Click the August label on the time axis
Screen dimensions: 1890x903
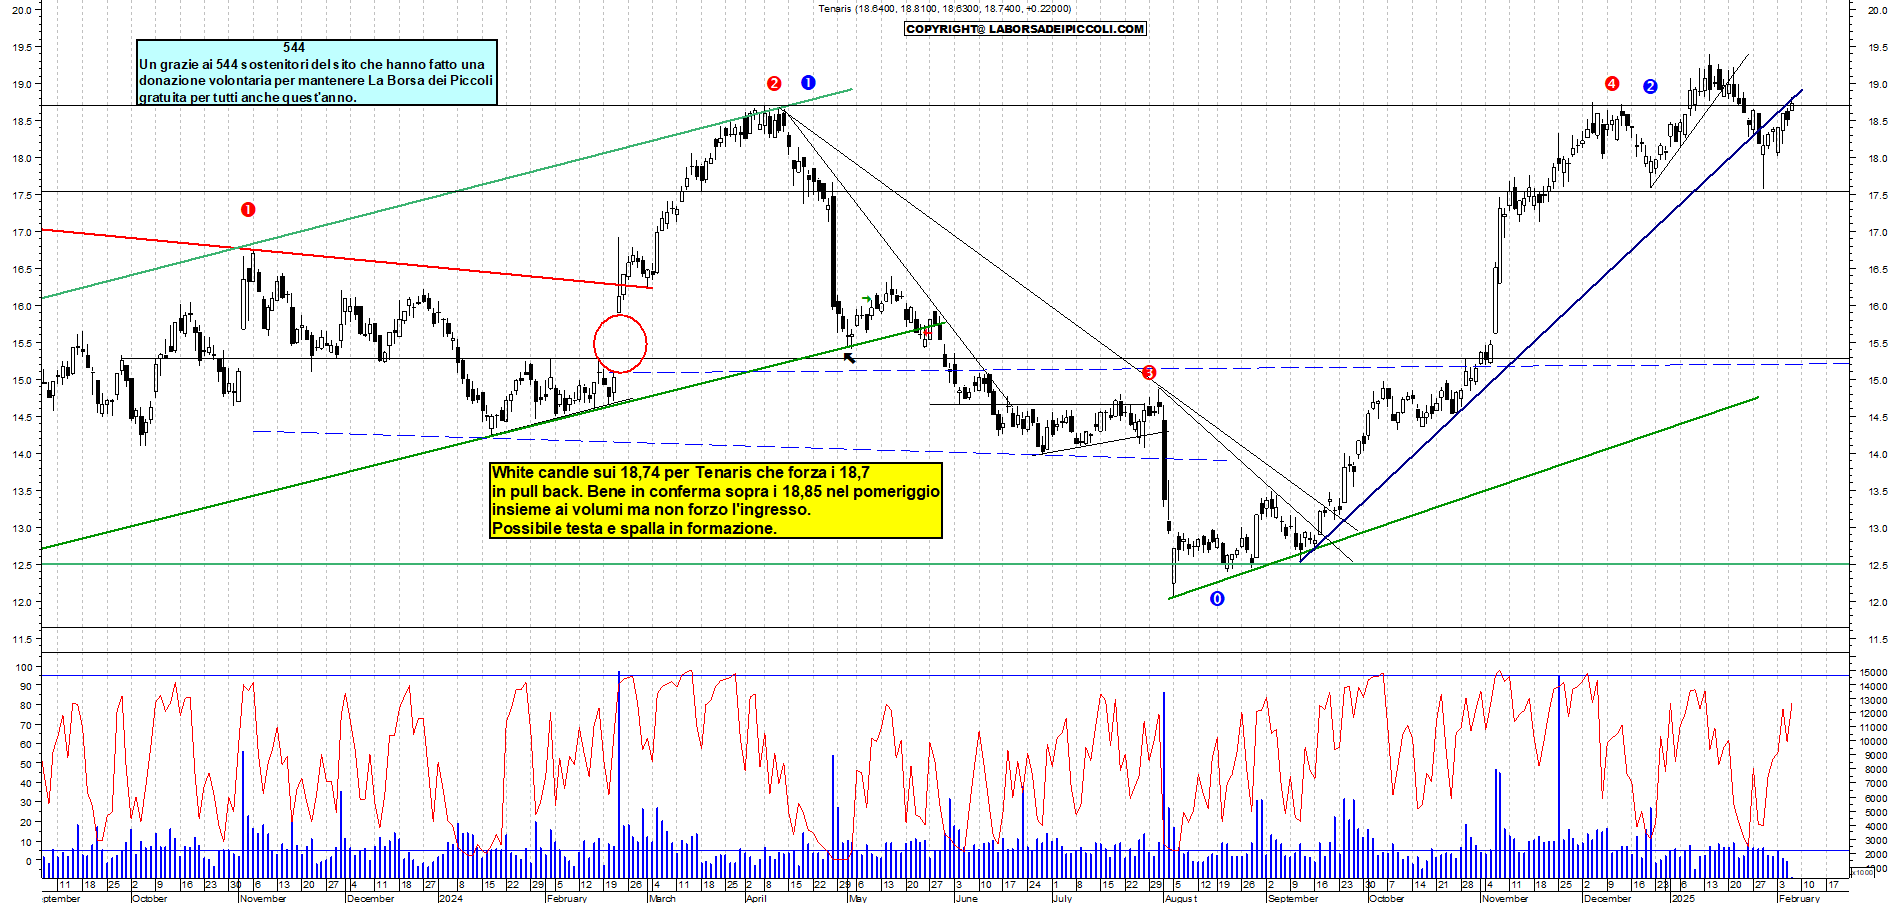(x=1180, y=898)
